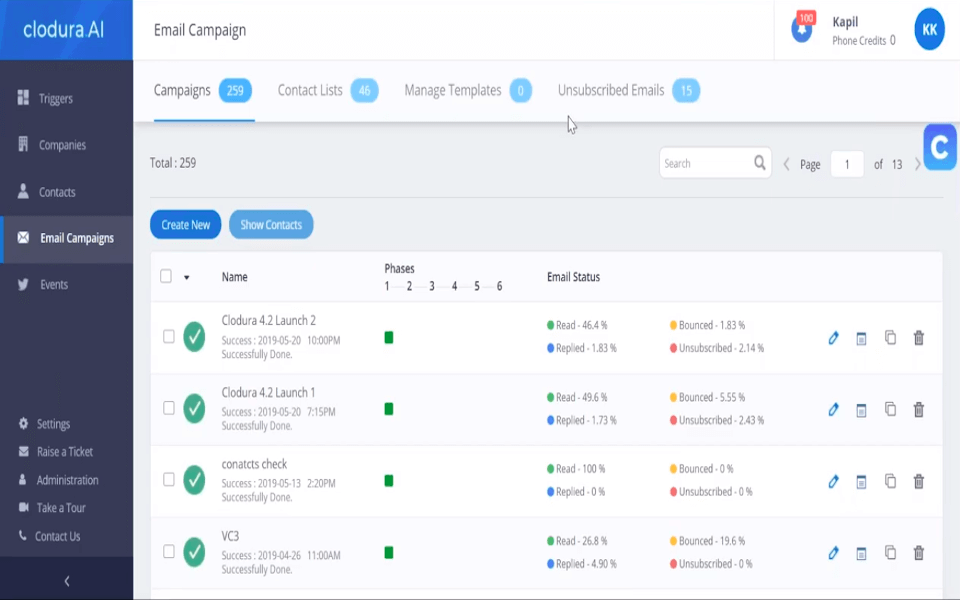Duplicate the conatcts check campaign
Image resolution: width=960 pixels, height=600 pixels.
pos(890,481)
